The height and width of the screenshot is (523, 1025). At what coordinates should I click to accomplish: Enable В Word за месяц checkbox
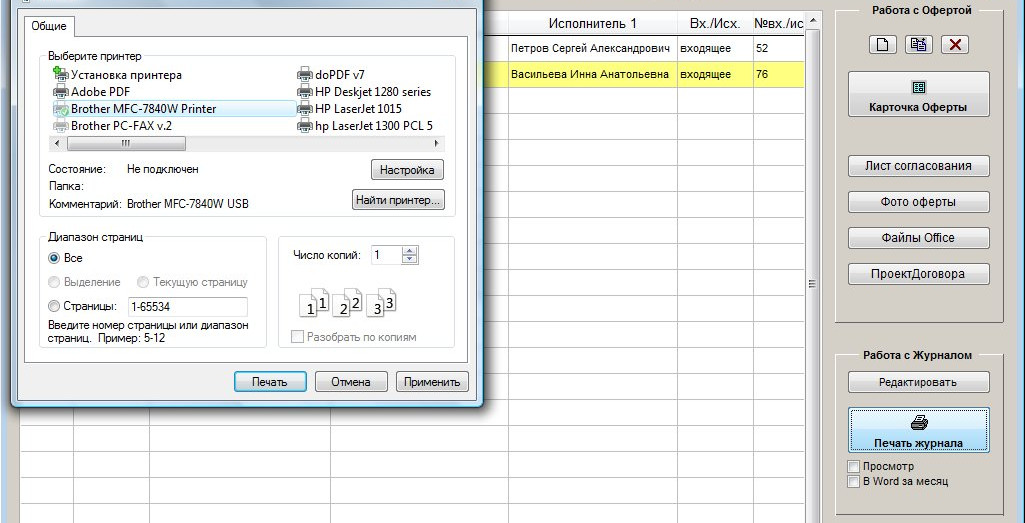[x=853, y=482]
